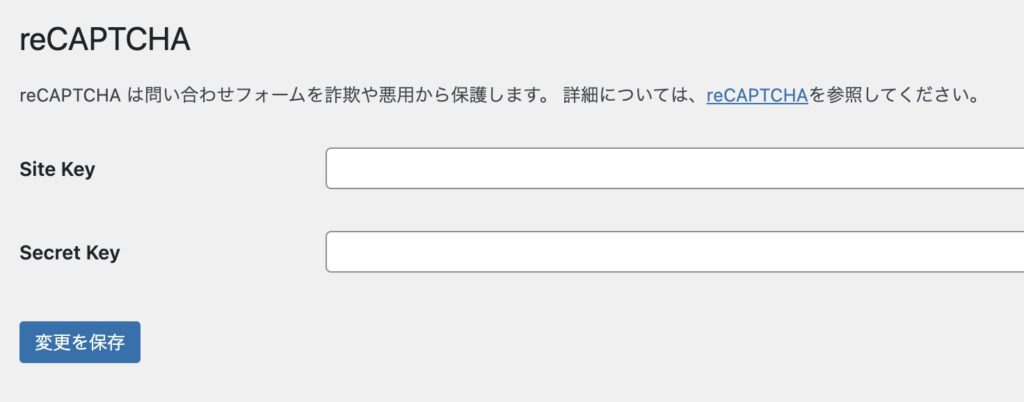Select the bold Secret Key text

tap(69, 253)
